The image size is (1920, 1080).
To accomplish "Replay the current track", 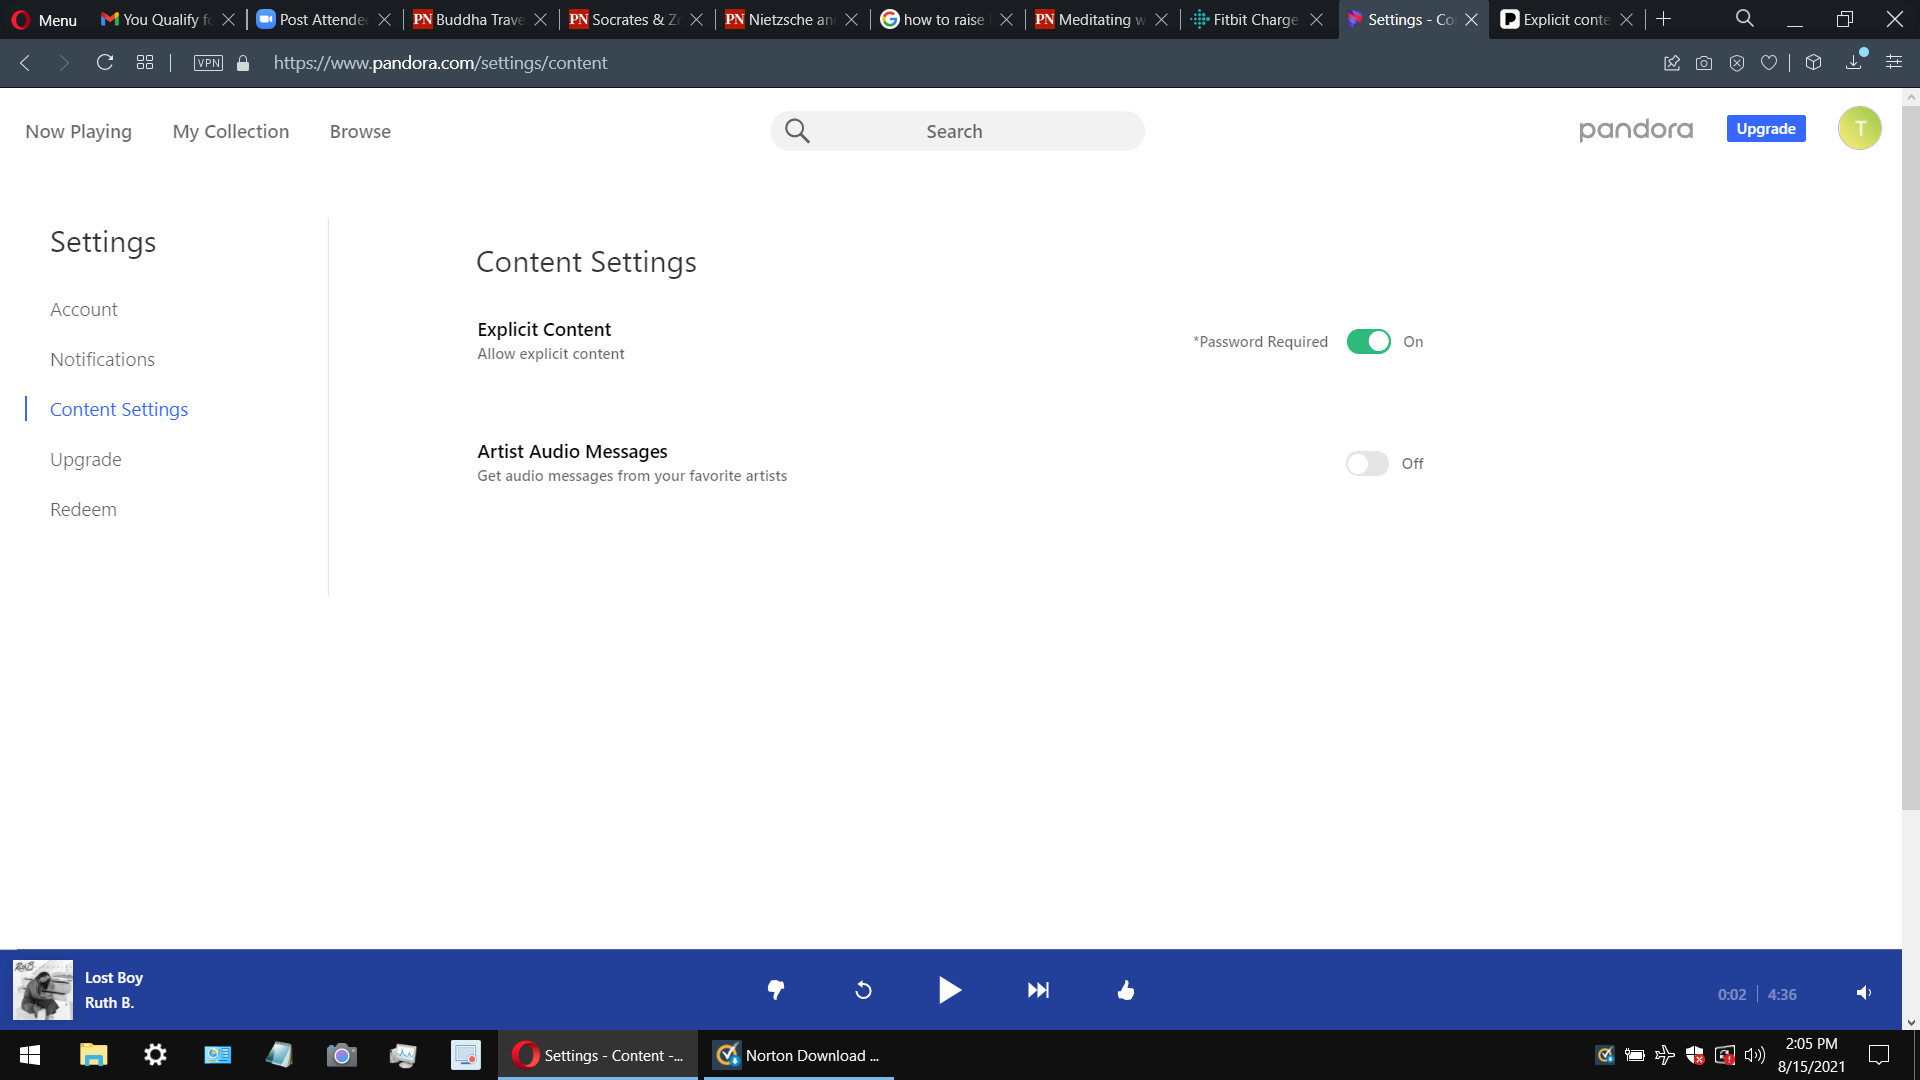I will pos(863,990).
